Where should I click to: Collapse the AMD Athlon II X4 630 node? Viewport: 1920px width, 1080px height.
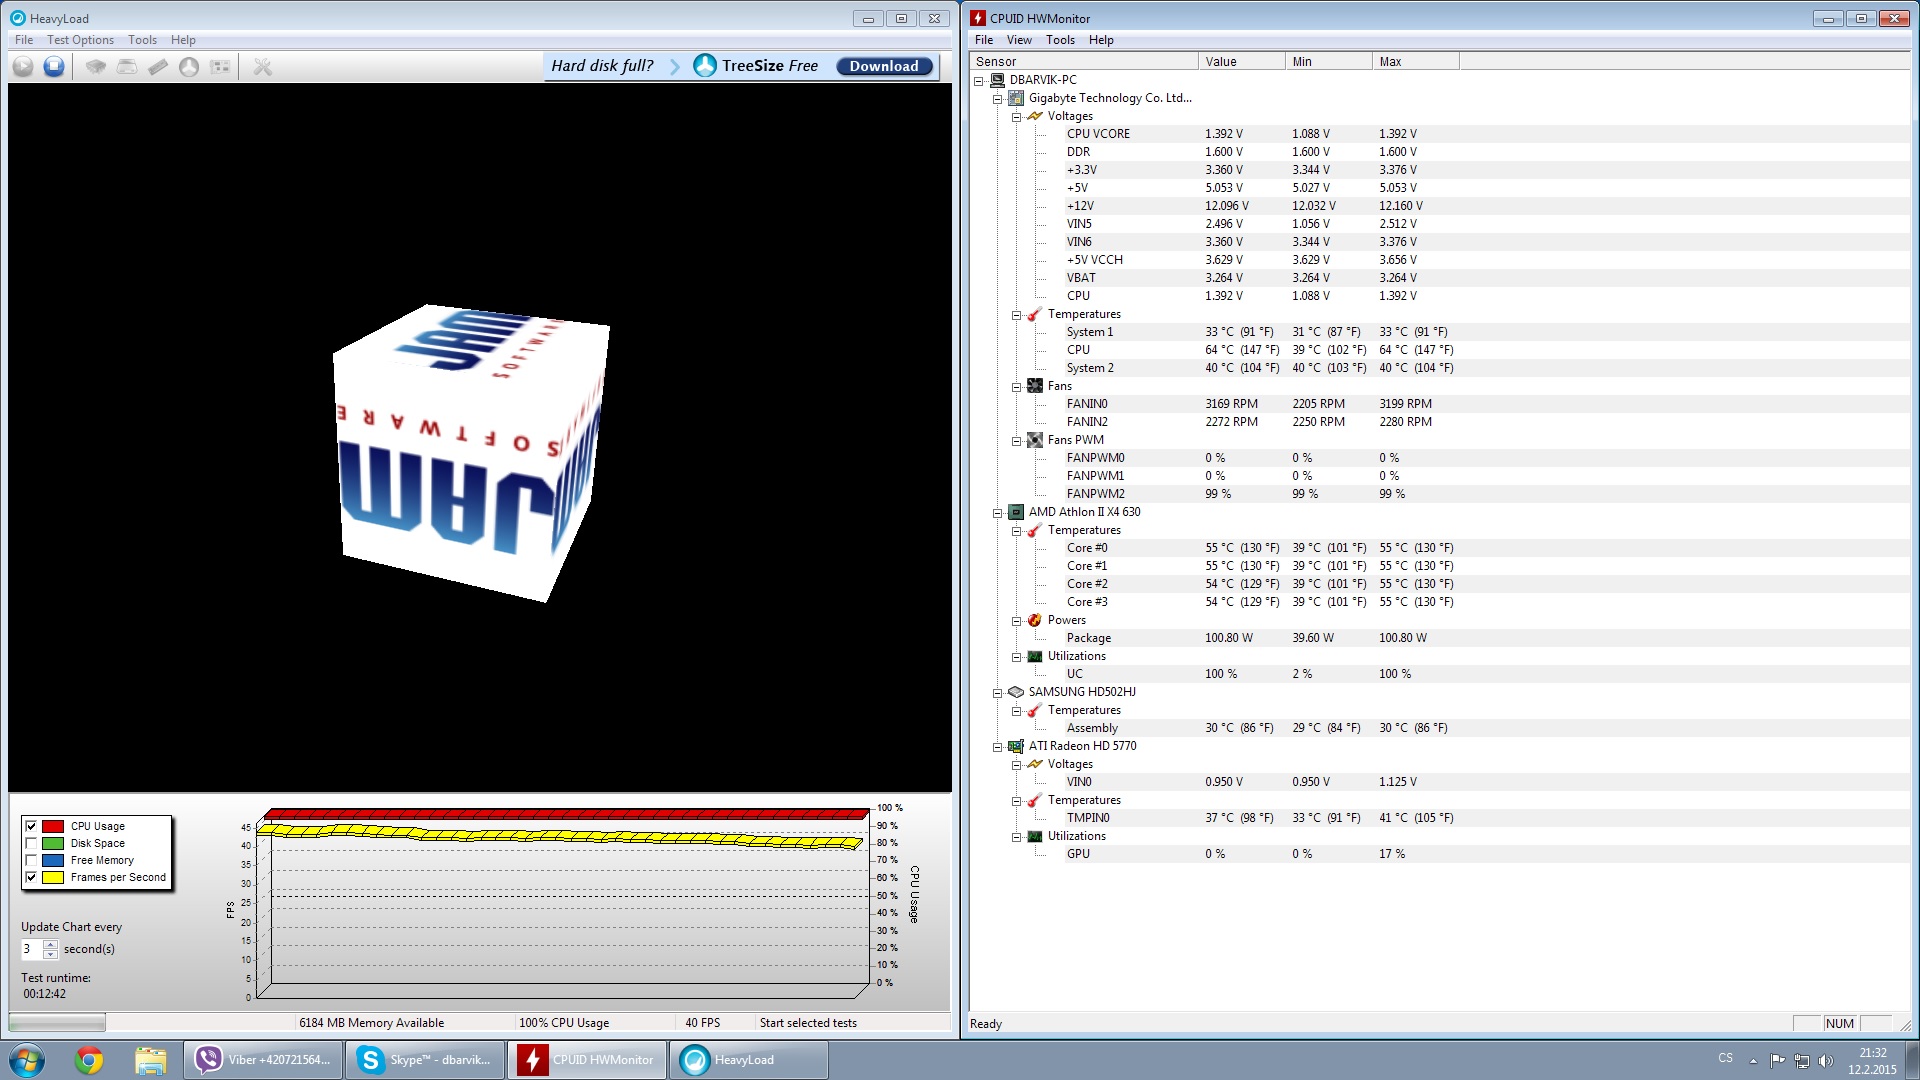(997, 512)
